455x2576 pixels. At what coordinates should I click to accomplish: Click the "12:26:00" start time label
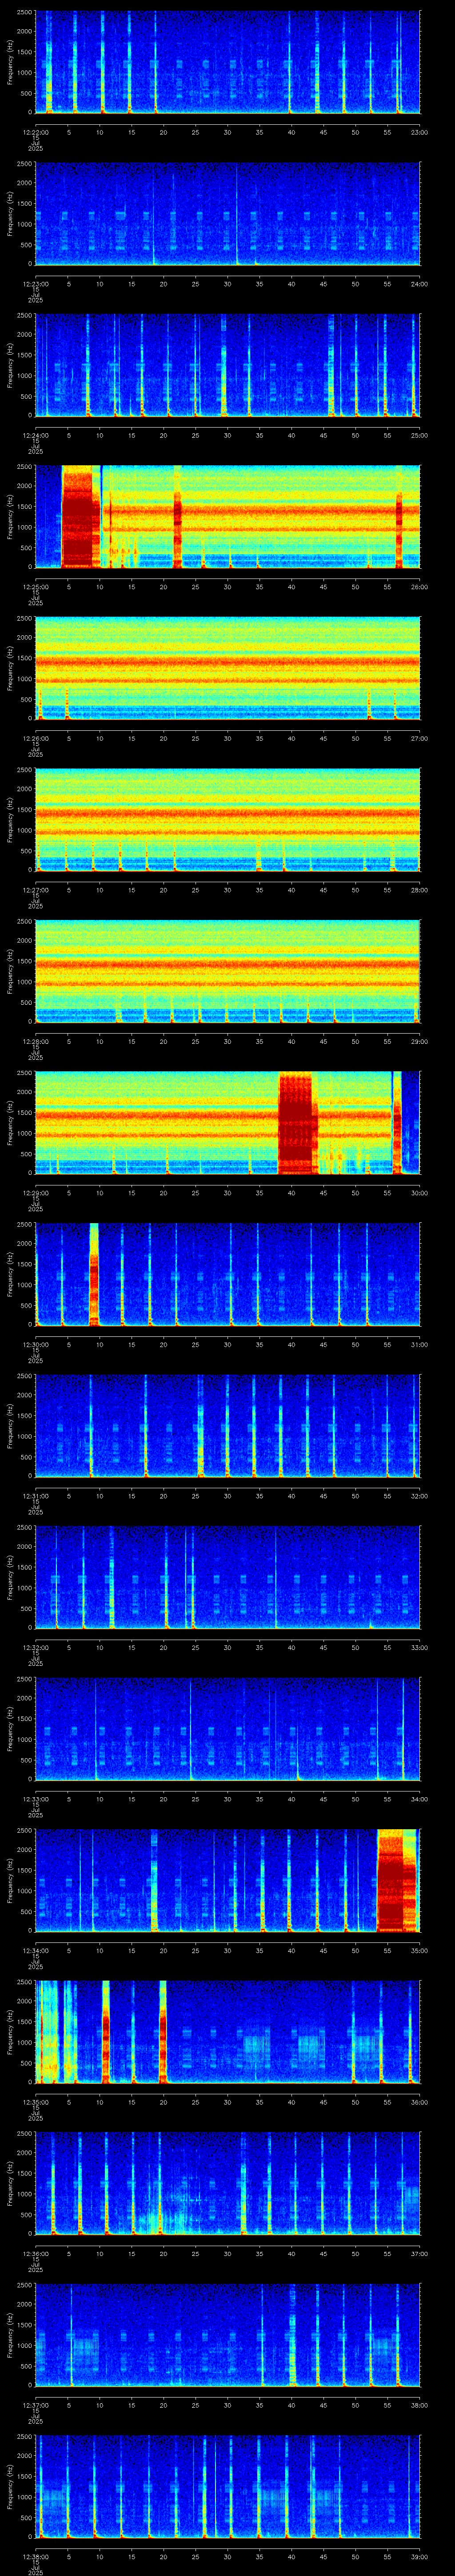coord(35,738)
